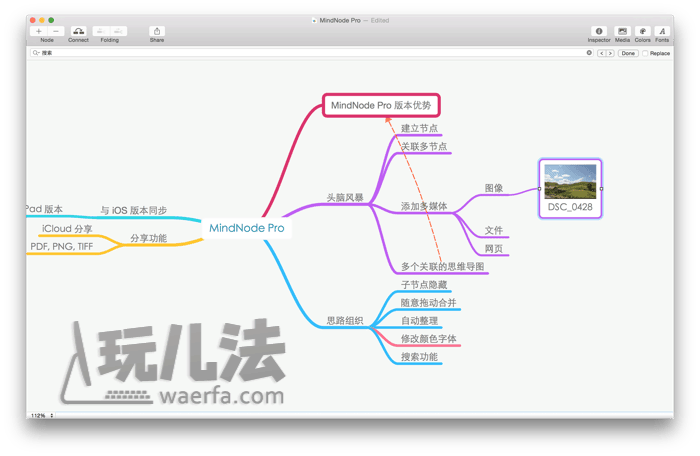
Task: Click the fold nodes icon
Action: (101, 31)
